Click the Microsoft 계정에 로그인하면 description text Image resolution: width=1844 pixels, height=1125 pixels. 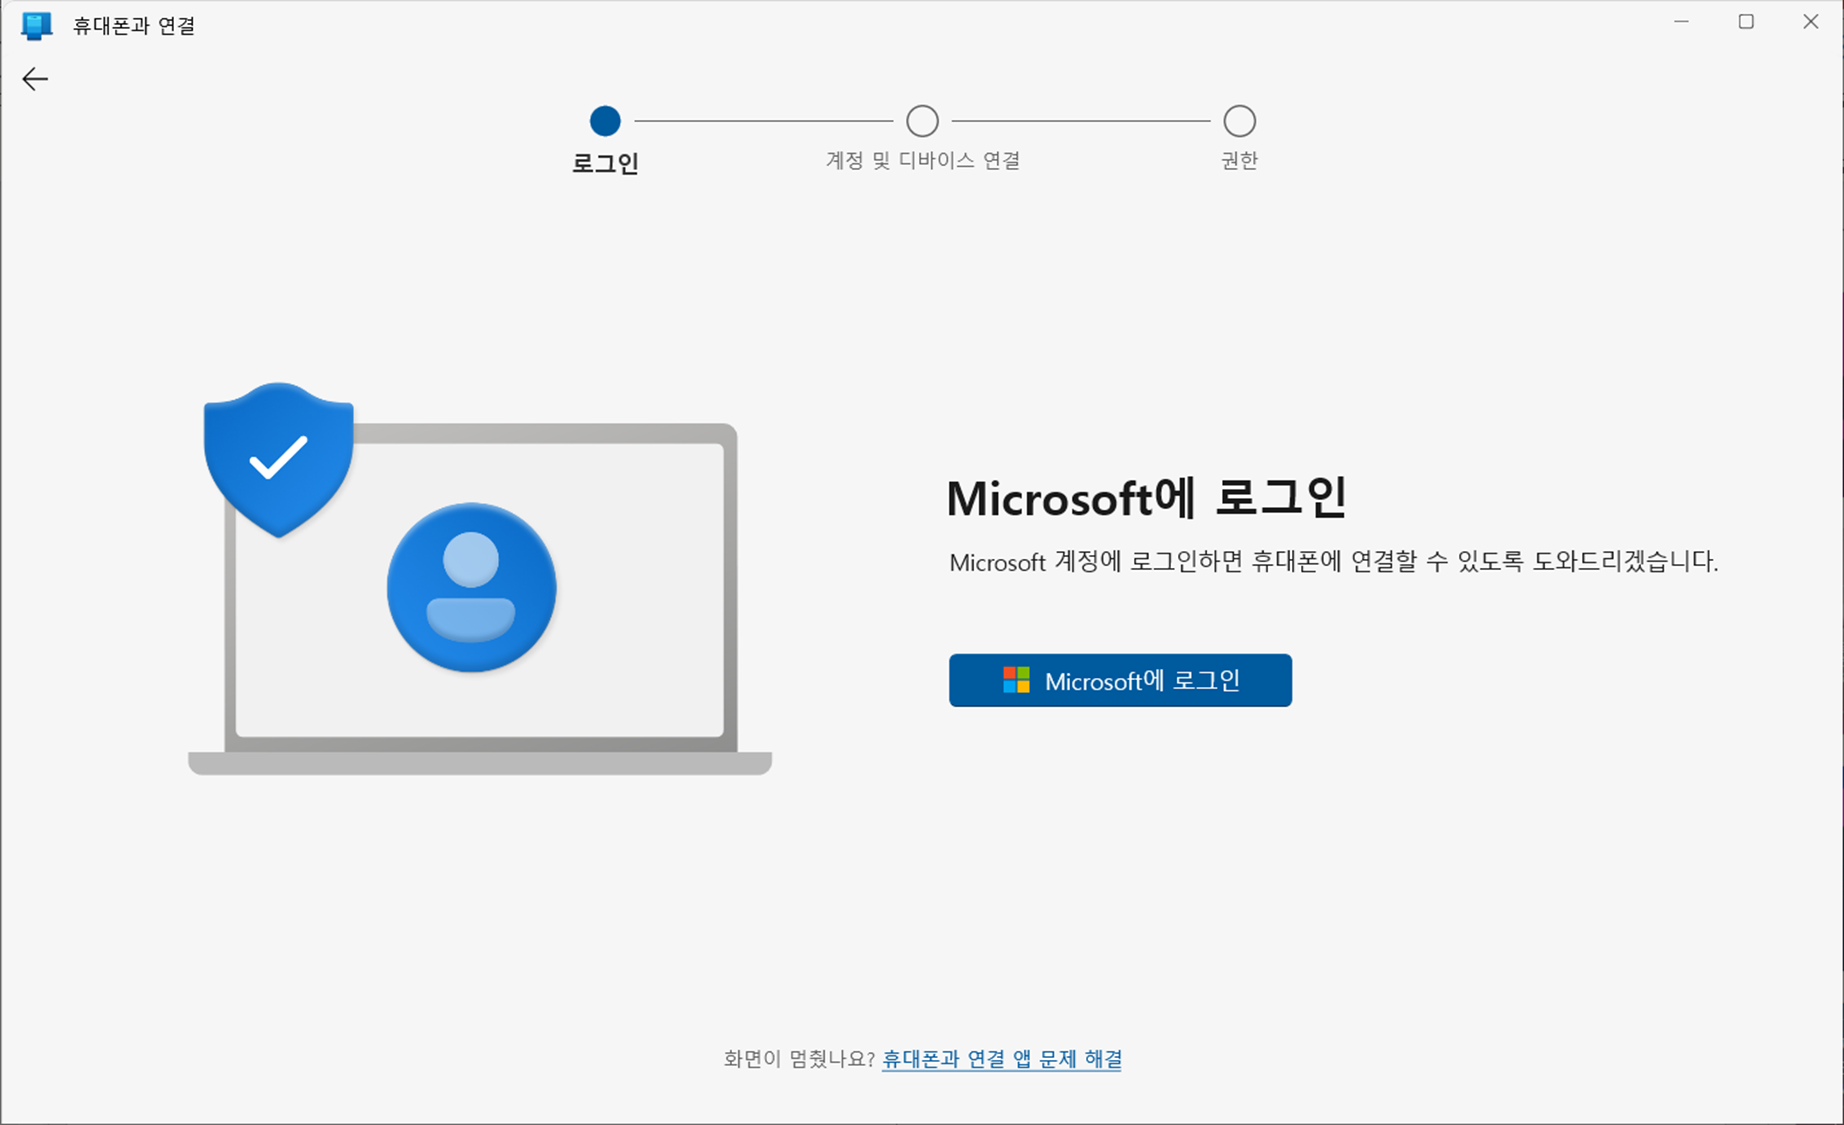tap(1333, 562)
